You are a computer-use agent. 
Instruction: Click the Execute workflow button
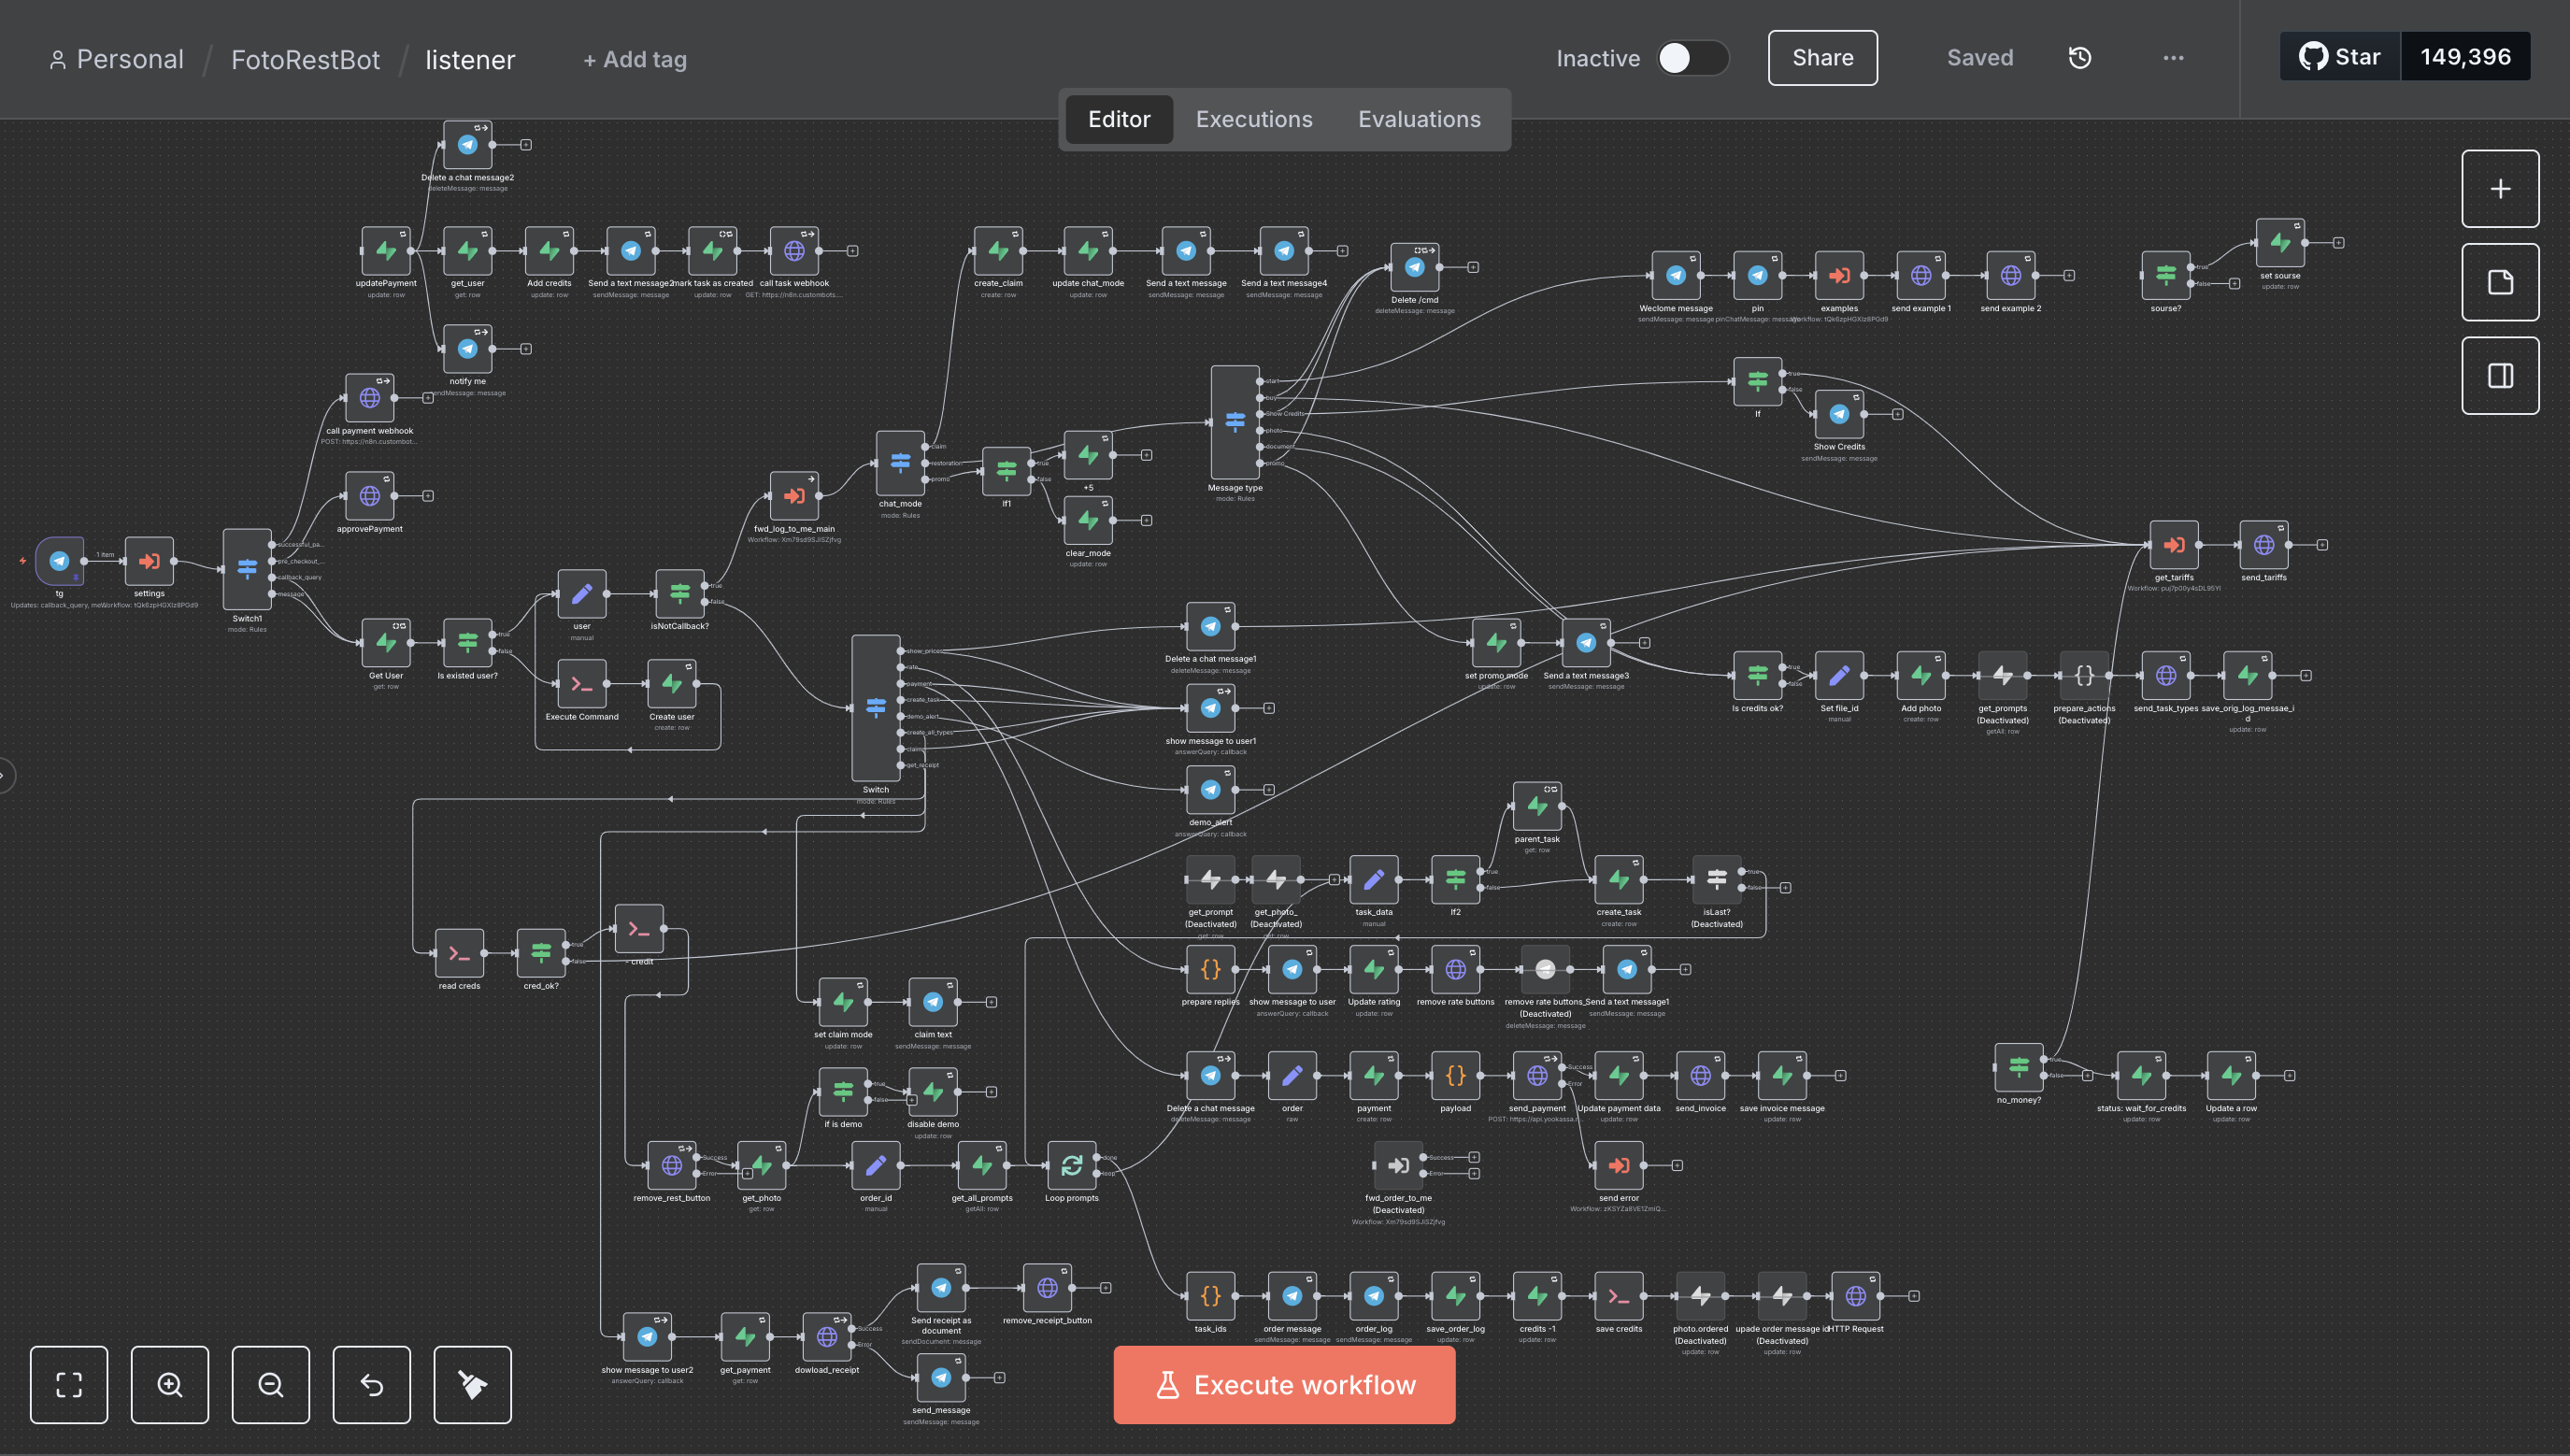pos(1284,1384)
